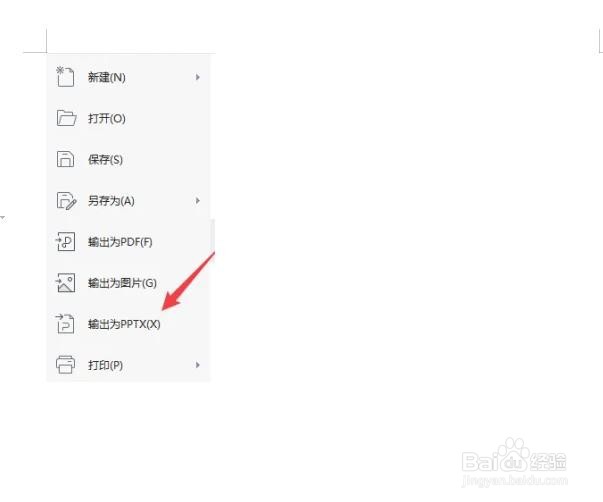
Task: Open the 另存为(A) menu entry
Action: point(128,200)
